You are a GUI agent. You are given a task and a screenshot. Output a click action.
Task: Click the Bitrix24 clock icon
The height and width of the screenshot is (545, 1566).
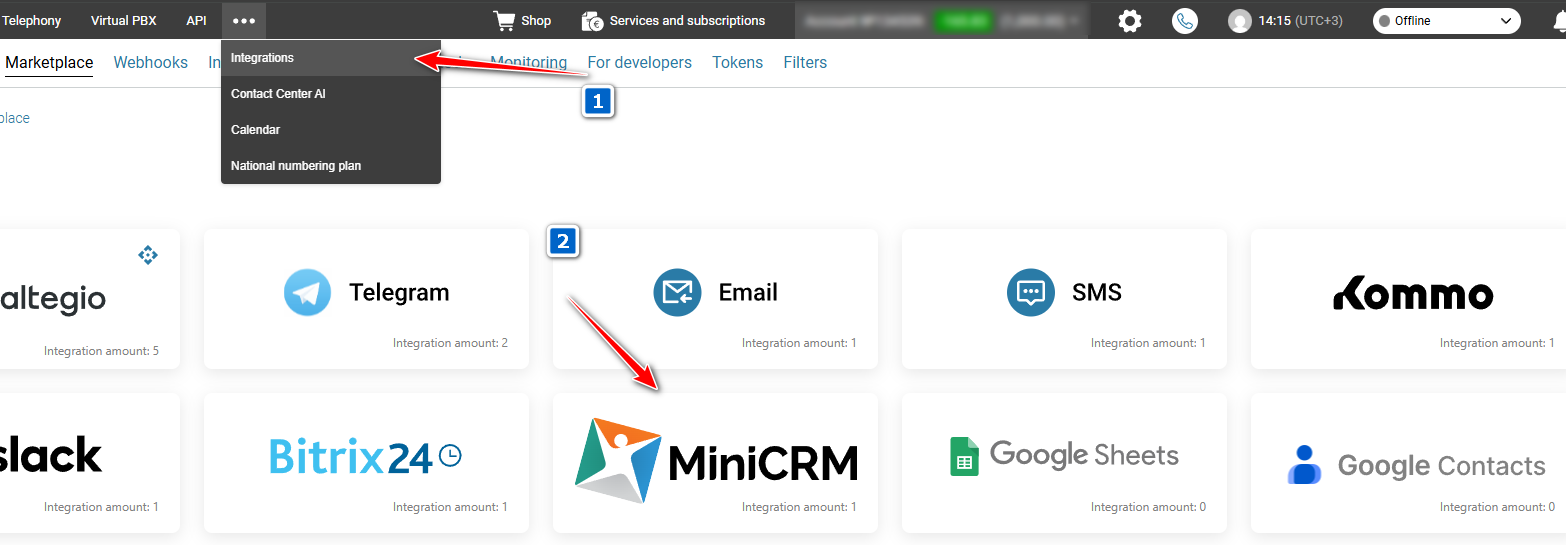click(451, 456)
